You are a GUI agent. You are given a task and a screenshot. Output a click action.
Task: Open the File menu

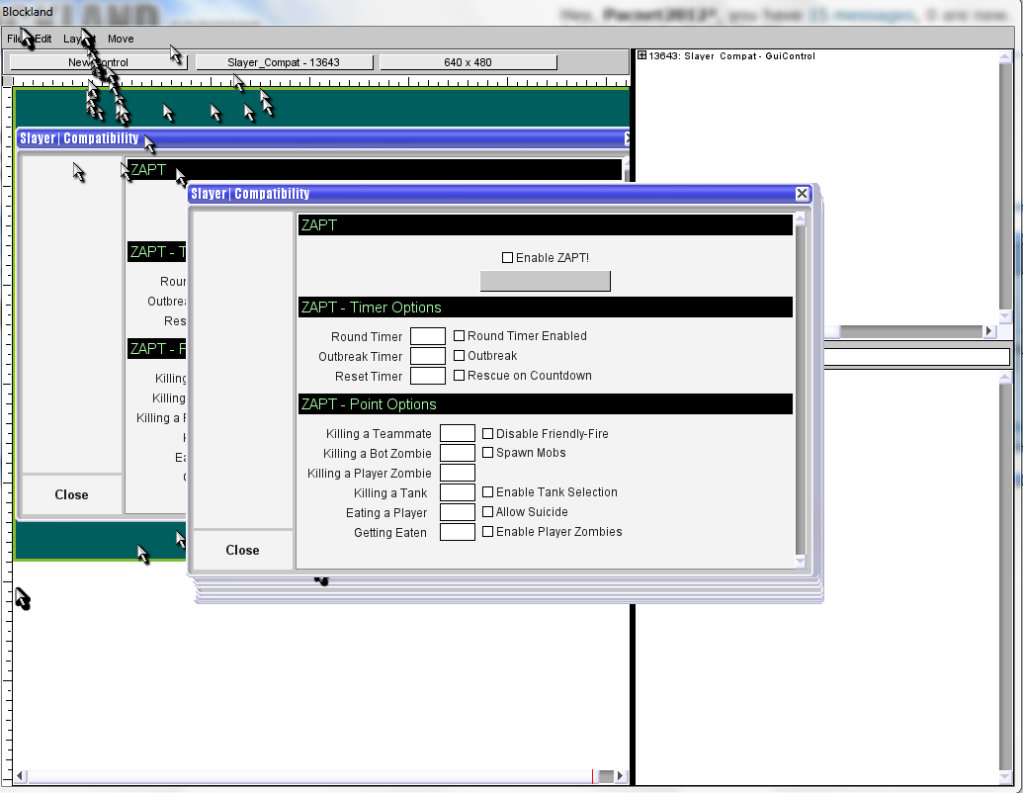coord(15,39)
